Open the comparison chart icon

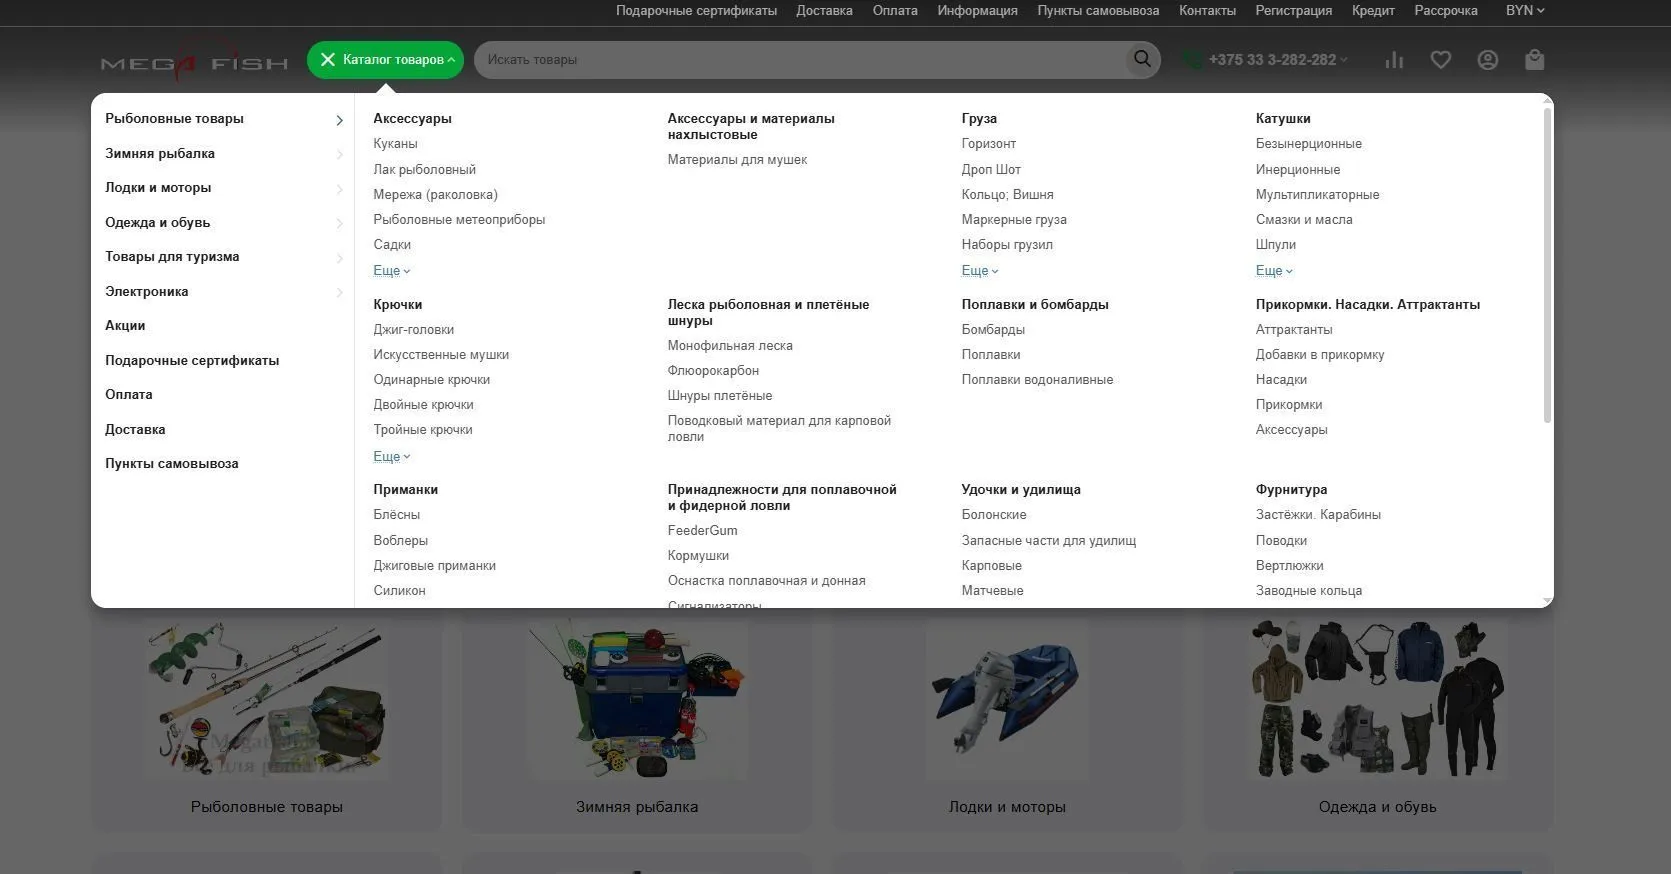click(x=1394, y=60)
